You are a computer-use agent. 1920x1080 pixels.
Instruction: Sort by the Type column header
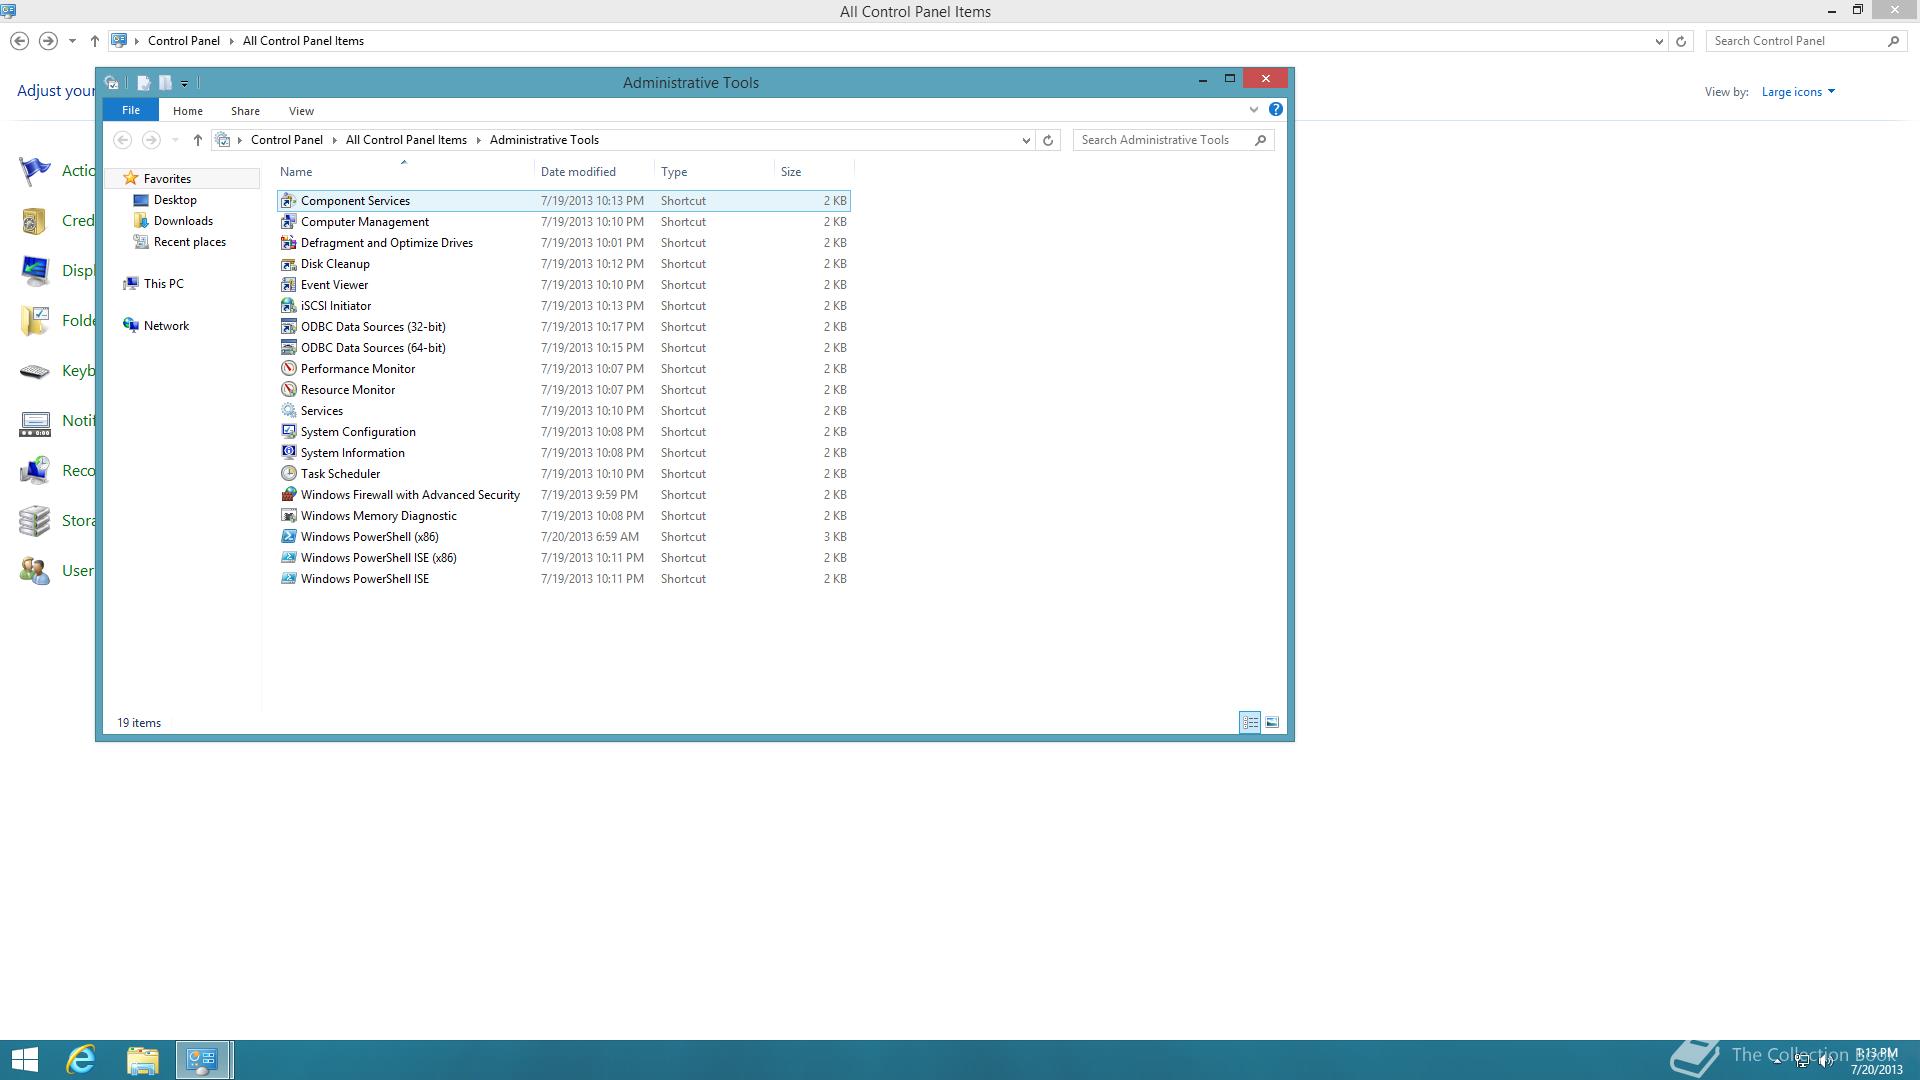point(714,172)
